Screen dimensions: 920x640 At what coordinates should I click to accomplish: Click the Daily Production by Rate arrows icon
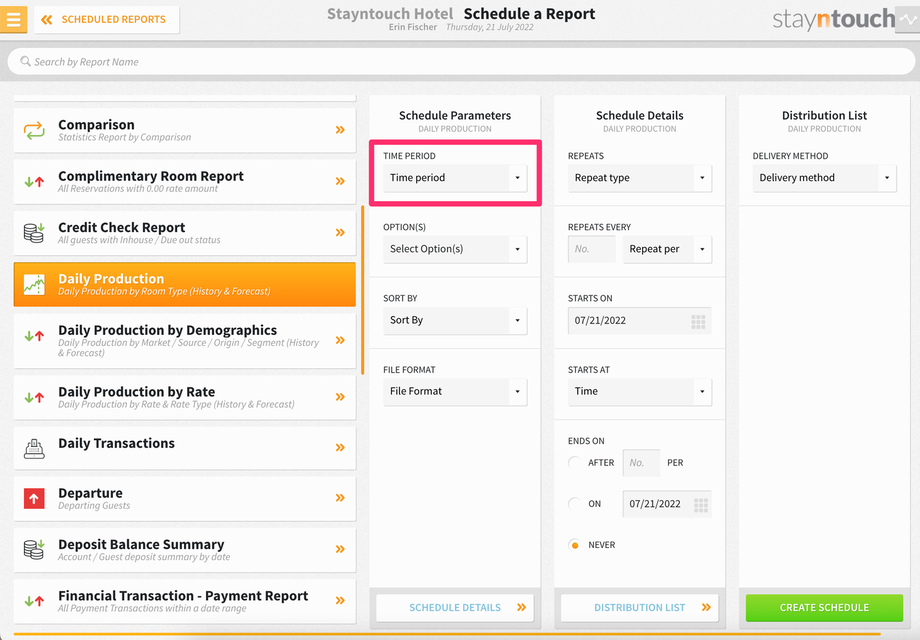[34, 398]
